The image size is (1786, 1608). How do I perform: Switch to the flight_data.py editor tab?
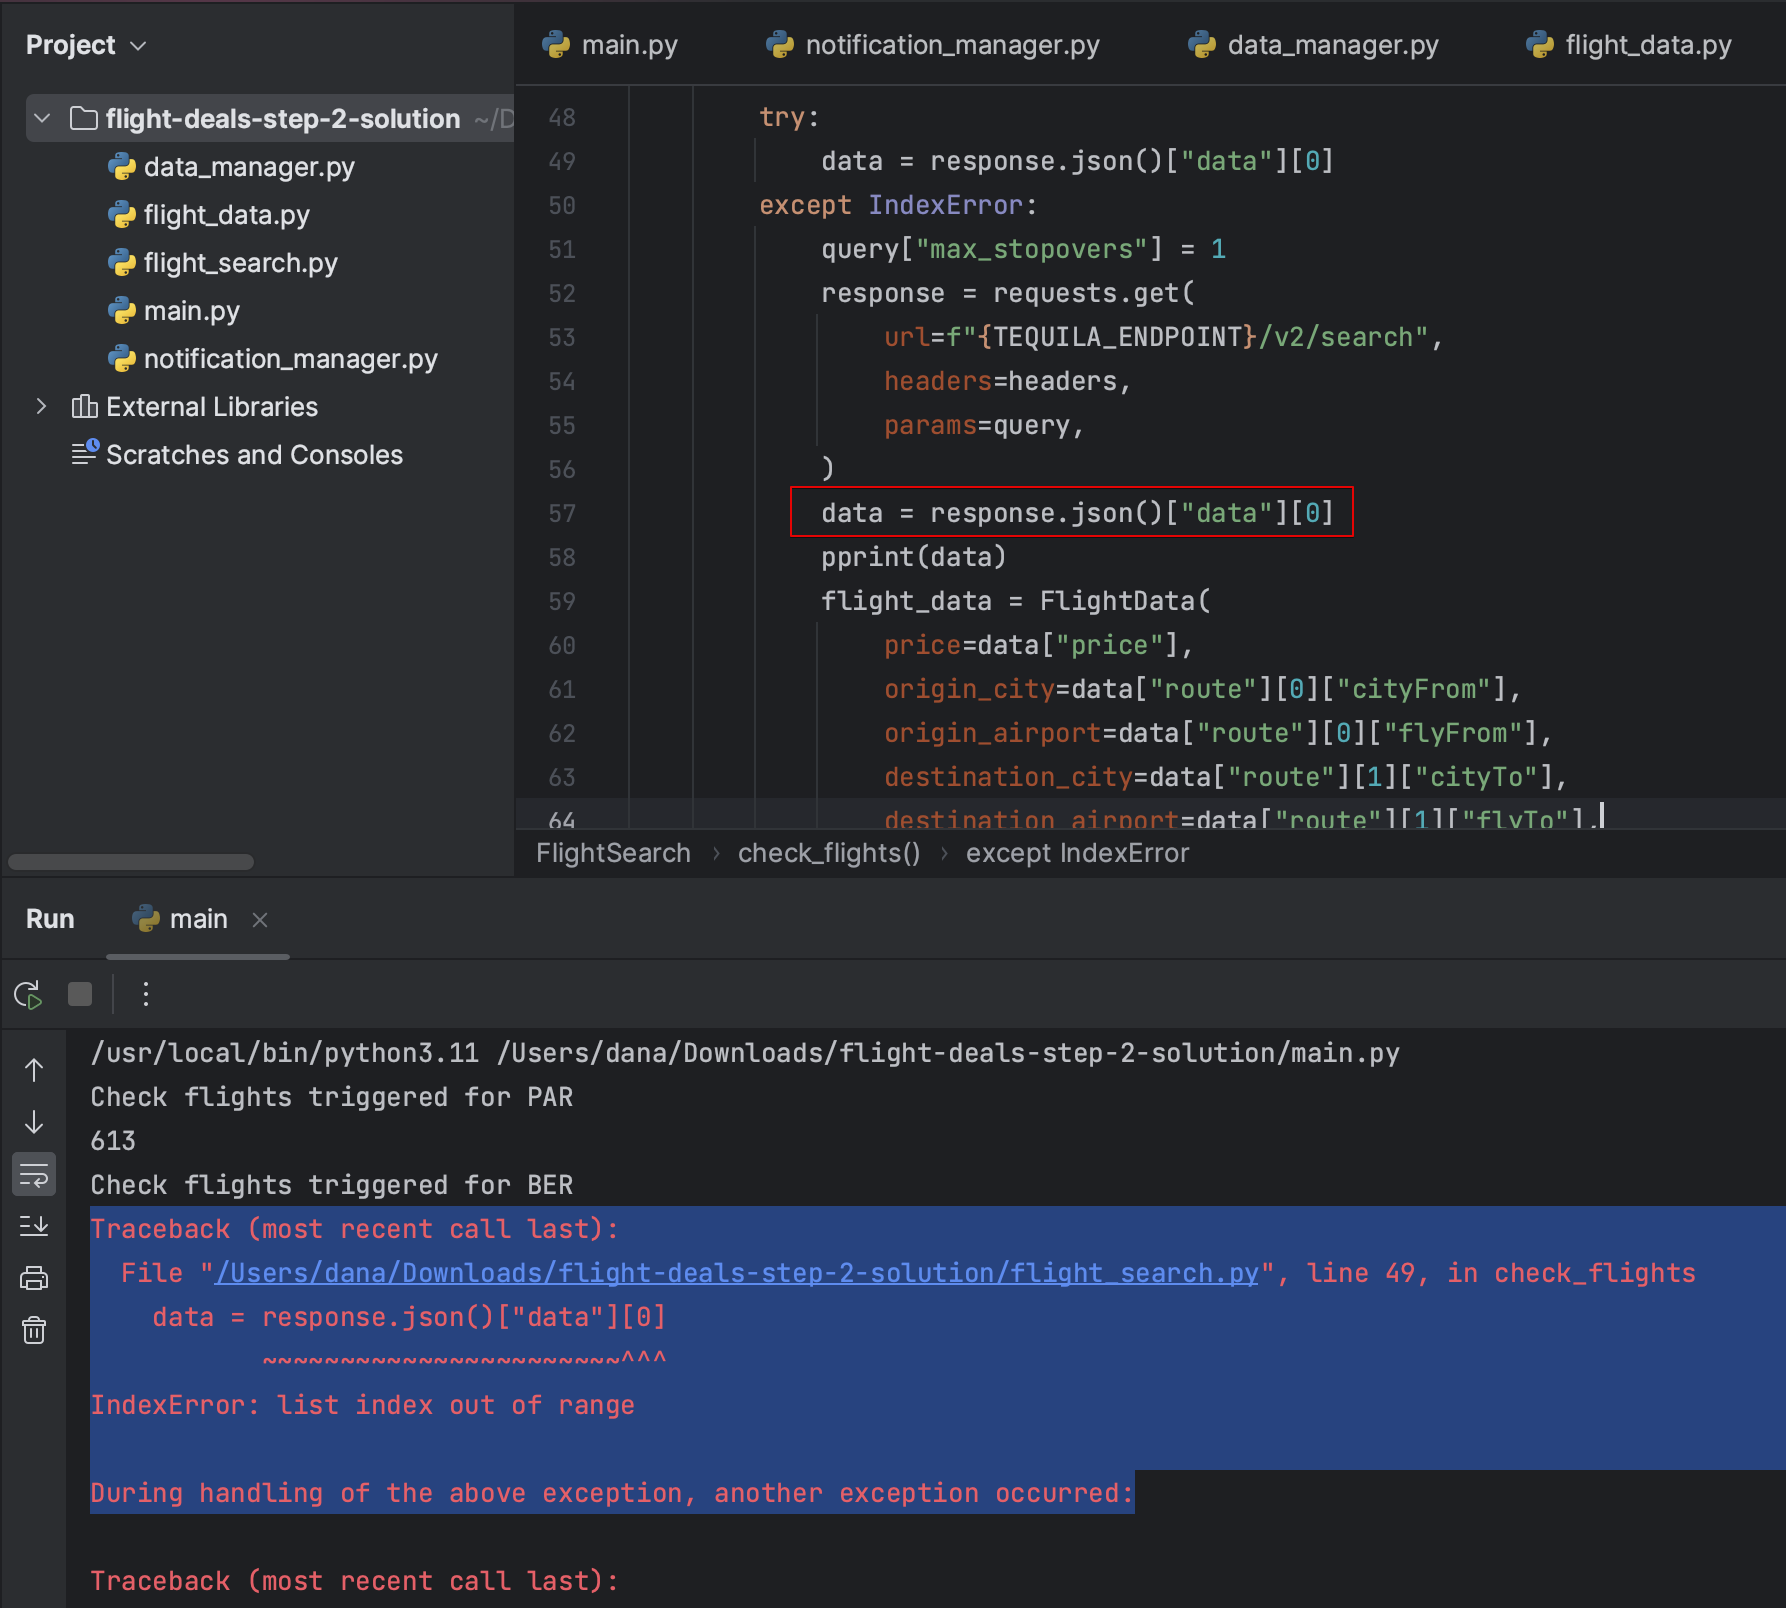click(x=1628, y=45)
